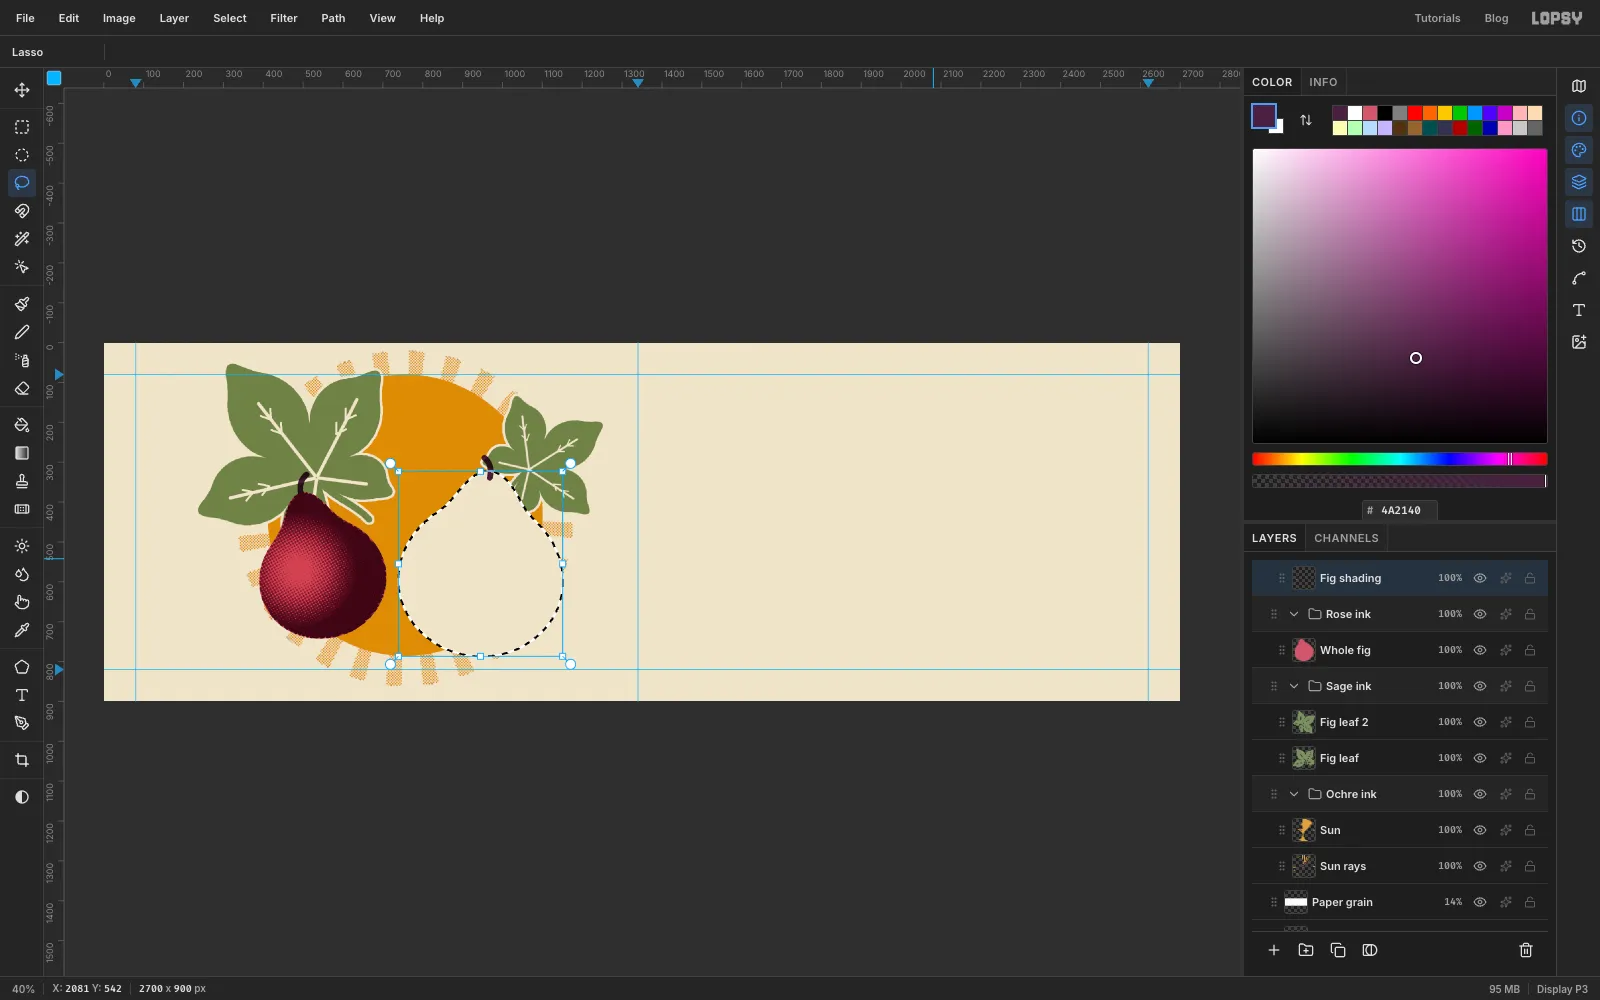Select the Clone Stamp tool
1600x1000 pixels.
tap(22, 481)
